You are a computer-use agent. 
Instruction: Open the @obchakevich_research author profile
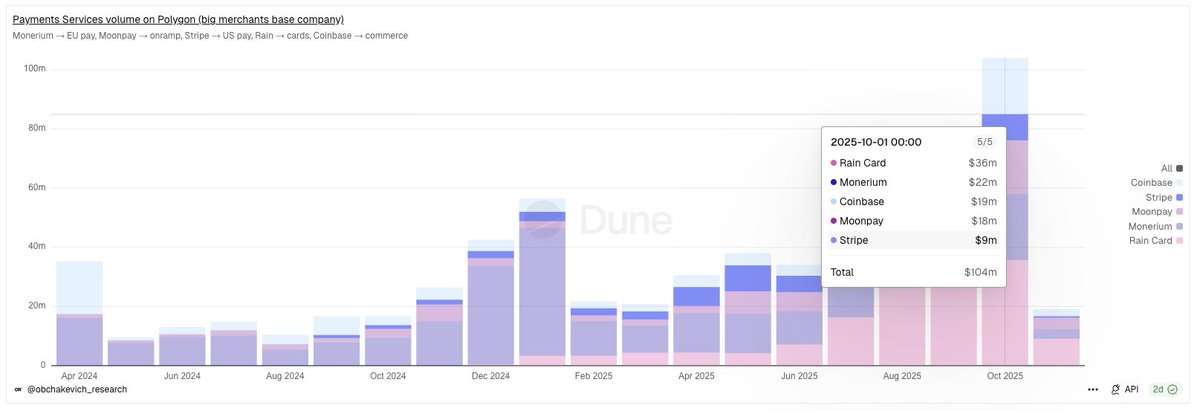tap(77, 389)
